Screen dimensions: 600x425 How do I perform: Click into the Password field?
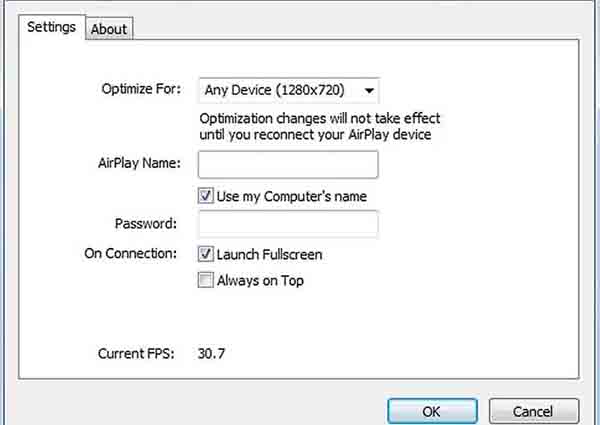288,224
